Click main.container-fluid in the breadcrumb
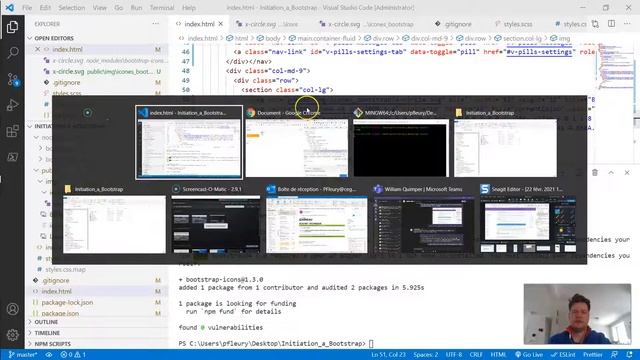This screenshot has width=640, height=360. [x=326, y=38]
